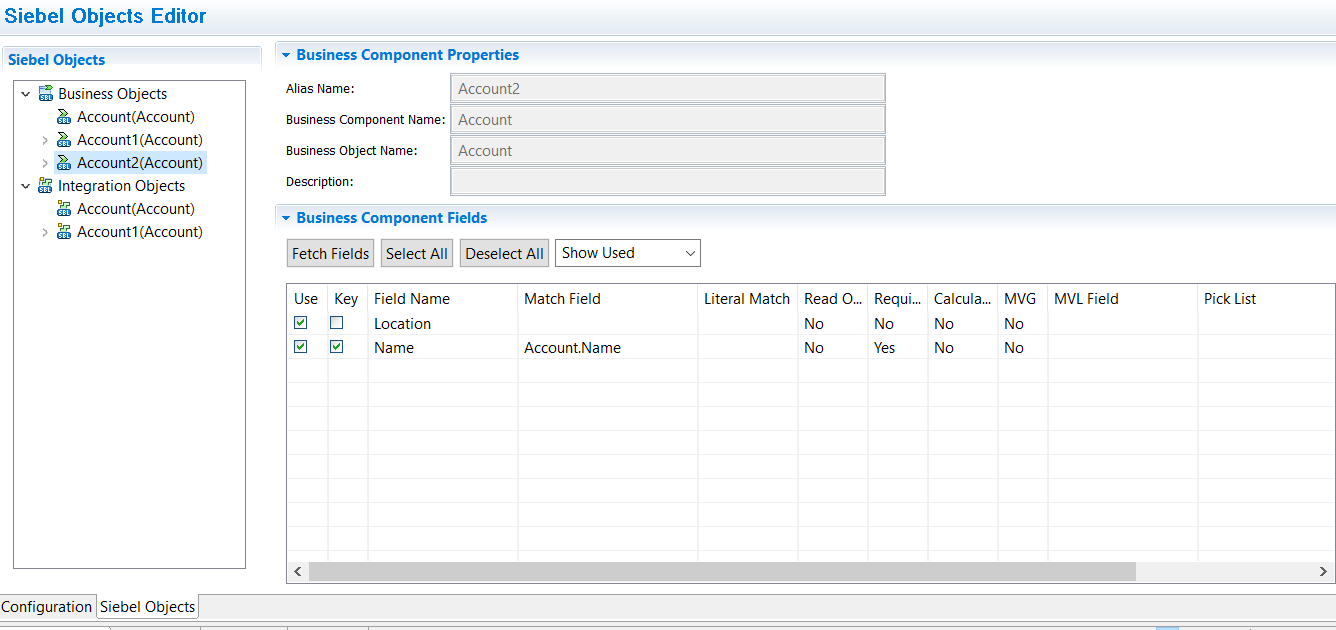1336x630 pixels.
Task: Click the MVG value in the Location row
Action: tap(1014, 324)
